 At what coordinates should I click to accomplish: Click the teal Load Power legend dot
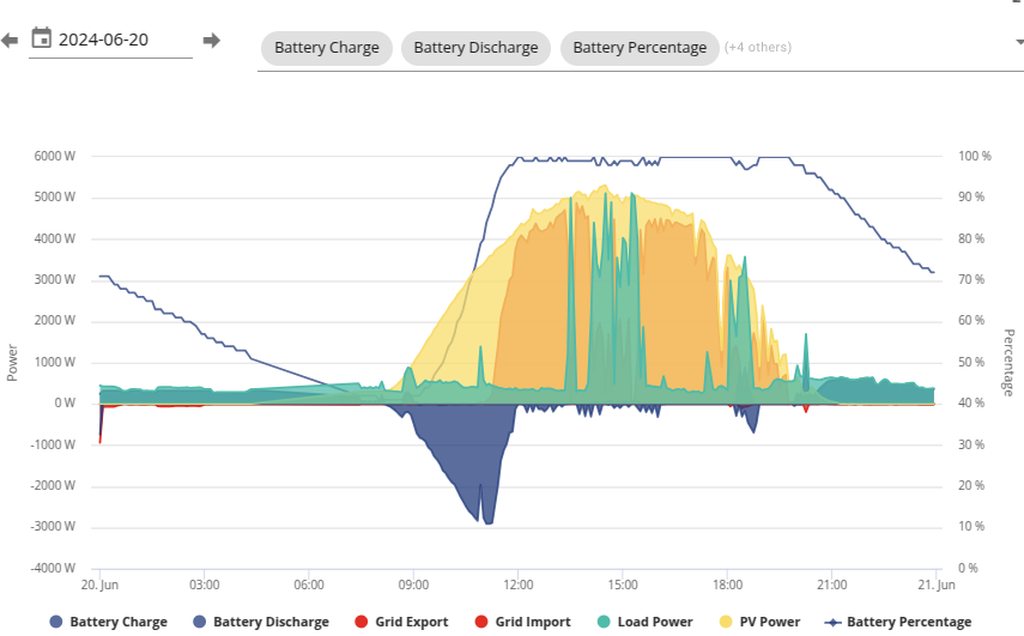tap(604, 622)
